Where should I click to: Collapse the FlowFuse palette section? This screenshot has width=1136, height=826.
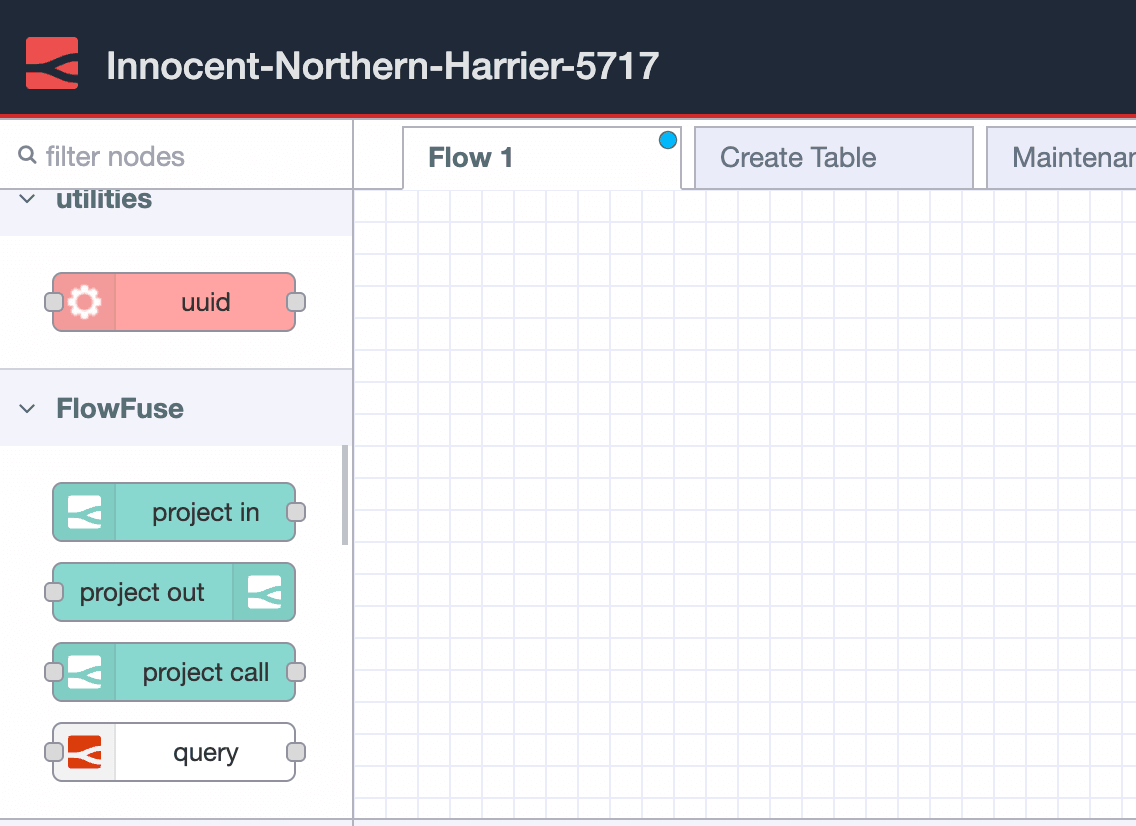pyautogui.click(x=26, y=408)
